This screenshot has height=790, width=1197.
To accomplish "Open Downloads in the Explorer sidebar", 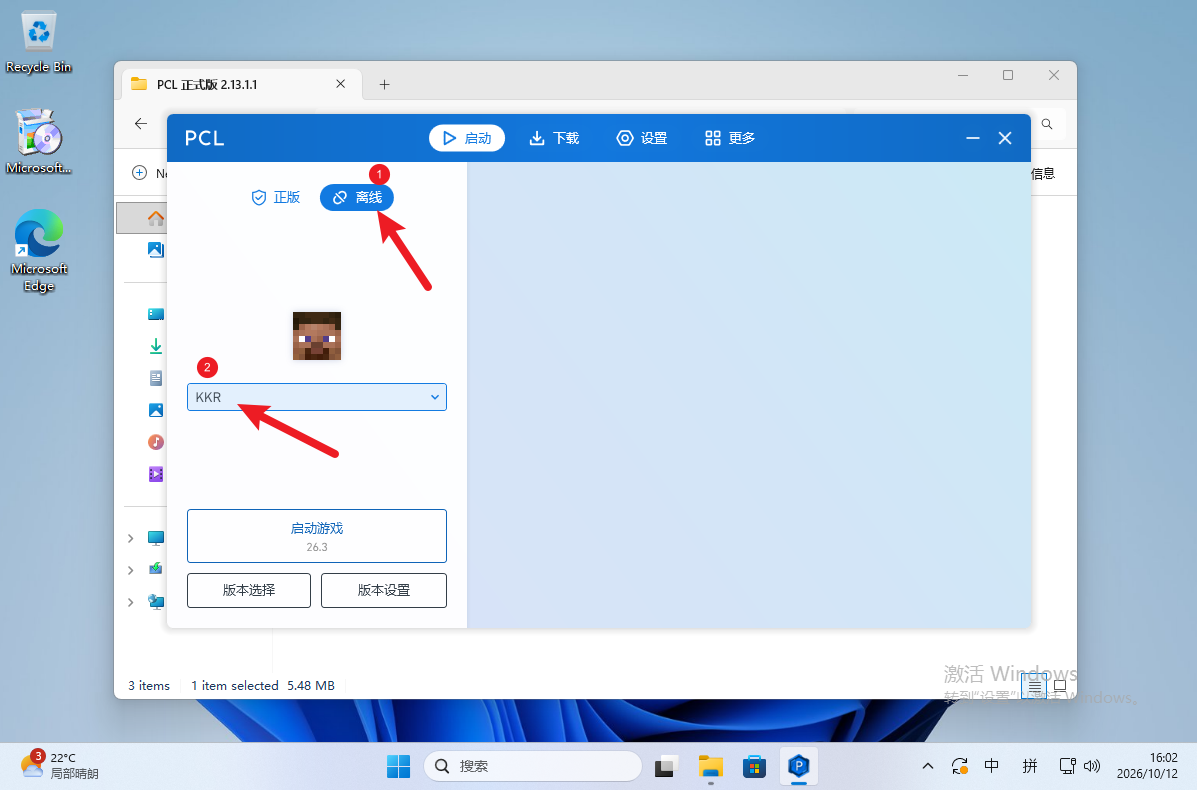I will click(156, 346).
